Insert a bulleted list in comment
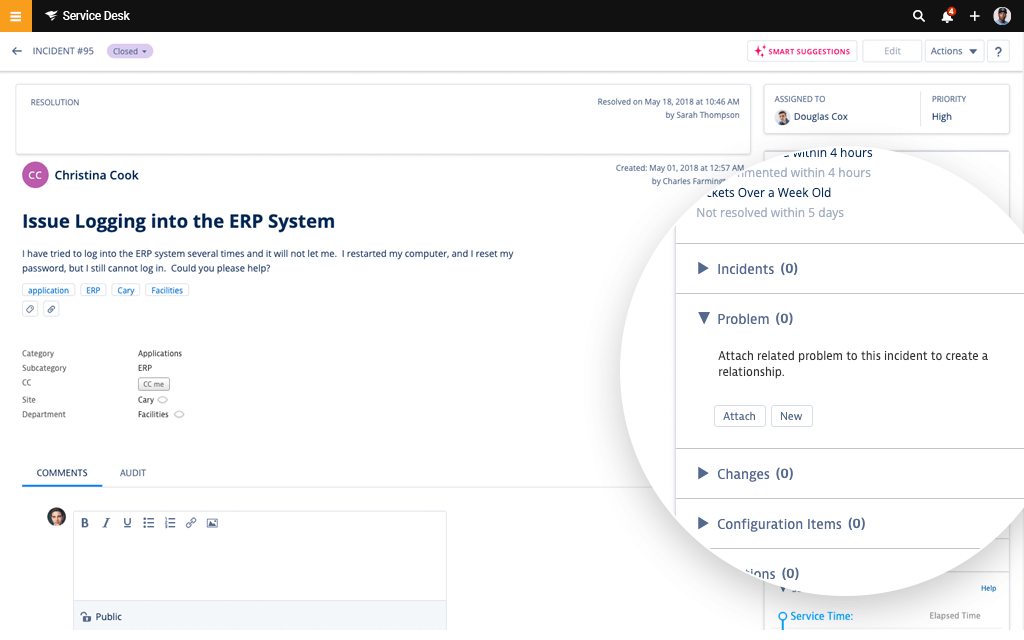 149,523
